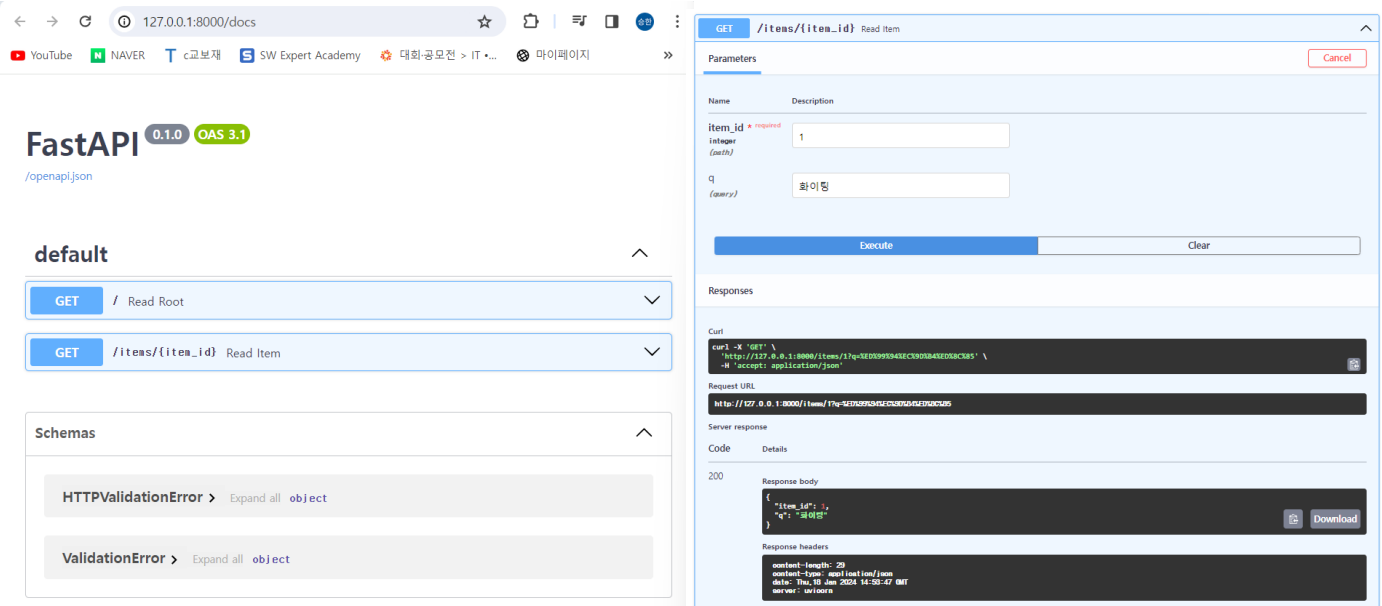Reload the page with the refresh icon

[x=85, y=21]
